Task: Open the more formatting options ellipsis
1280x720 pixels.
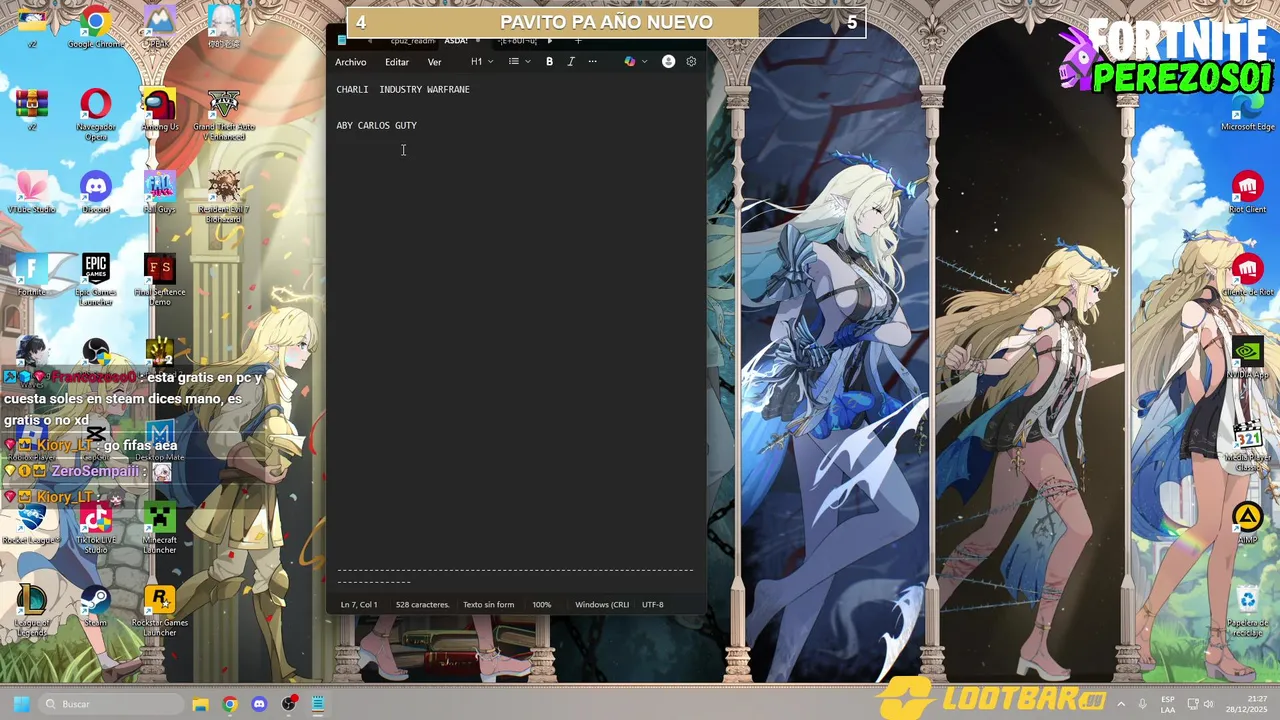Action: pos(592,62)
